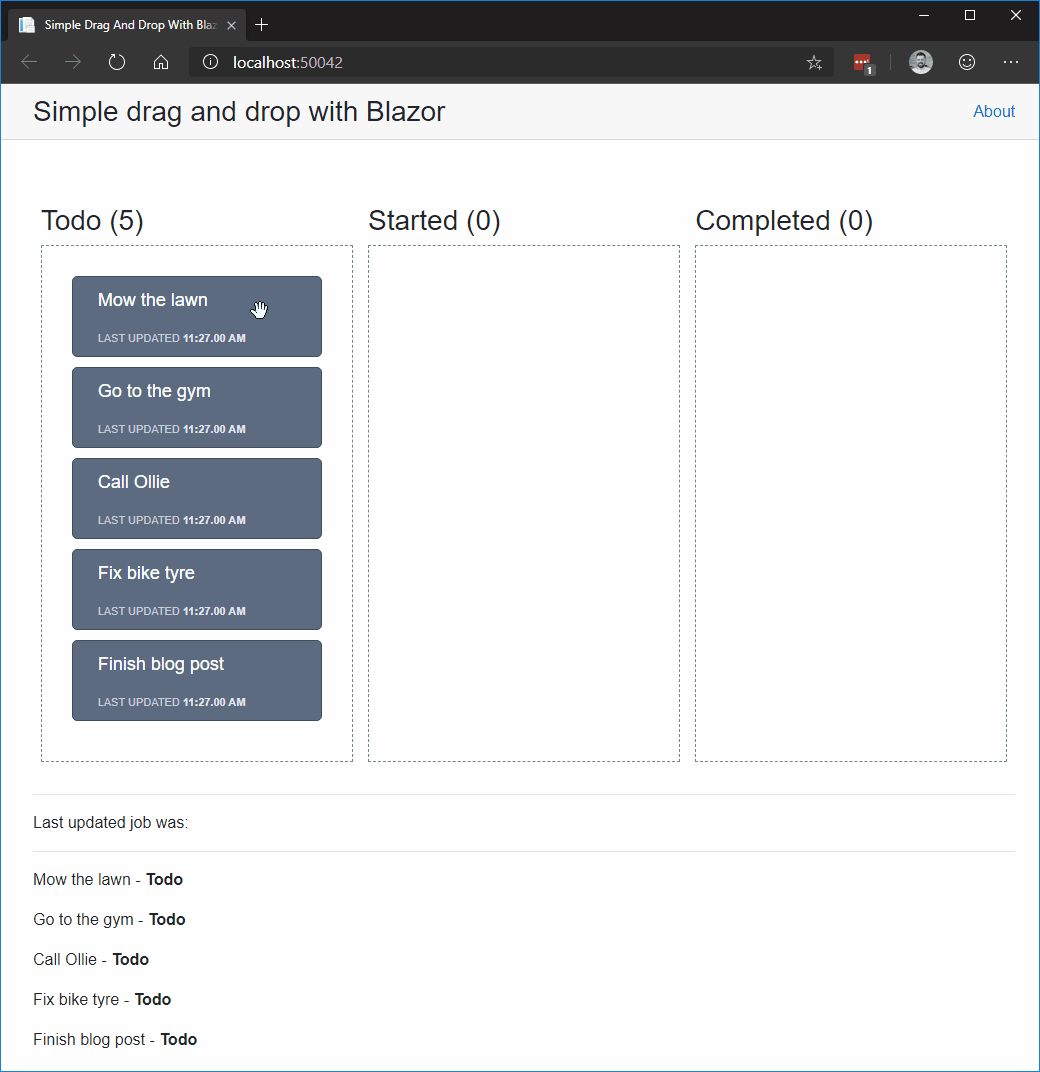Open the browser settings ellipsis menu
The width and height of the screenshot is (1040, 1072).
coord(1011,61)
